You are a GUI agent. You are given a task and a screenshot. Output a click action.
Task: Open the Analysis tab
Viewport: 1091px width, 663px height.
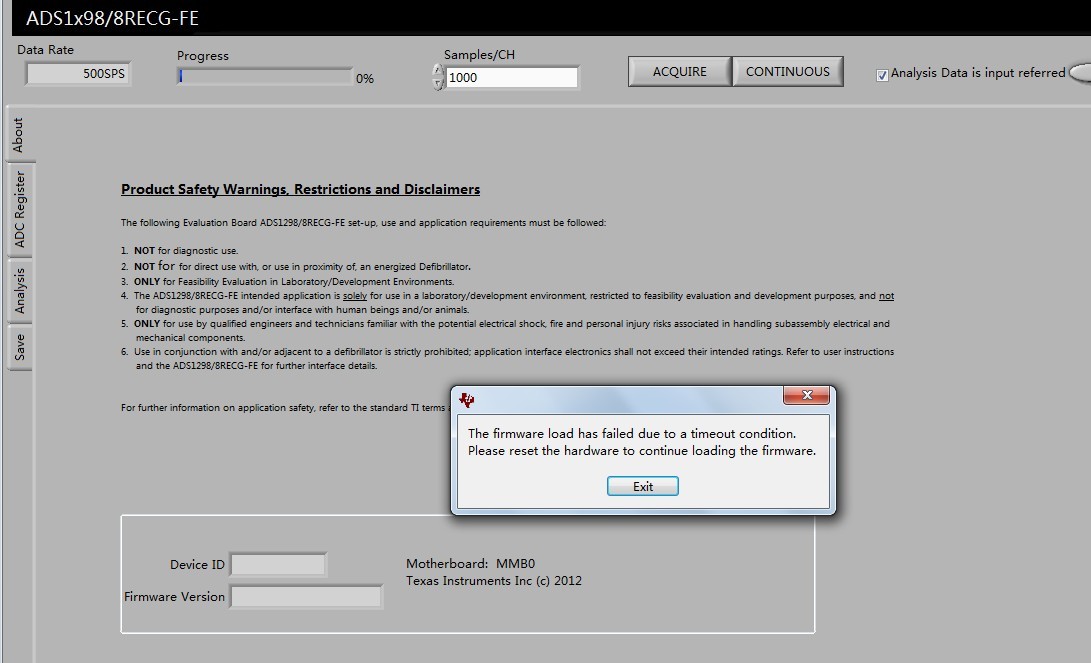coord(19,291)
